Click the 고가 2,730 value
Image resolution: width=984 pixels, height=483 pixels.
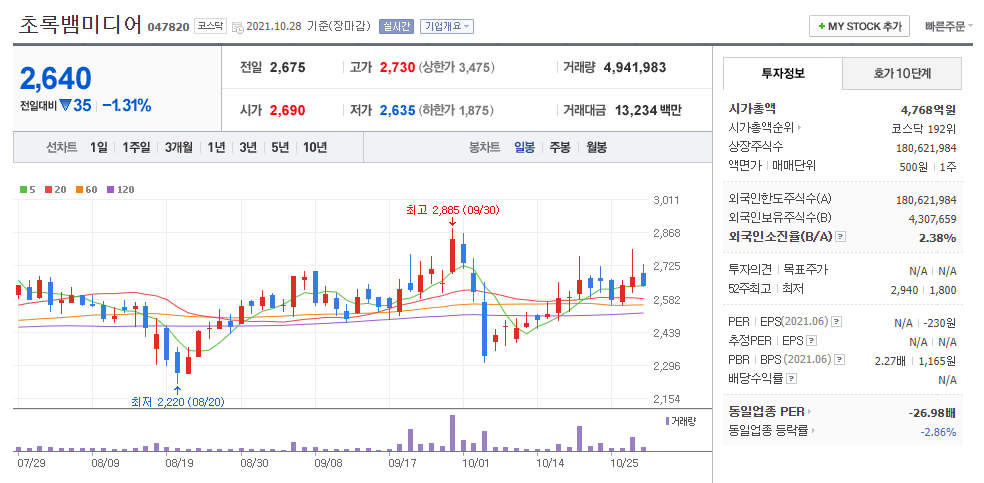[x=397, y=67]
